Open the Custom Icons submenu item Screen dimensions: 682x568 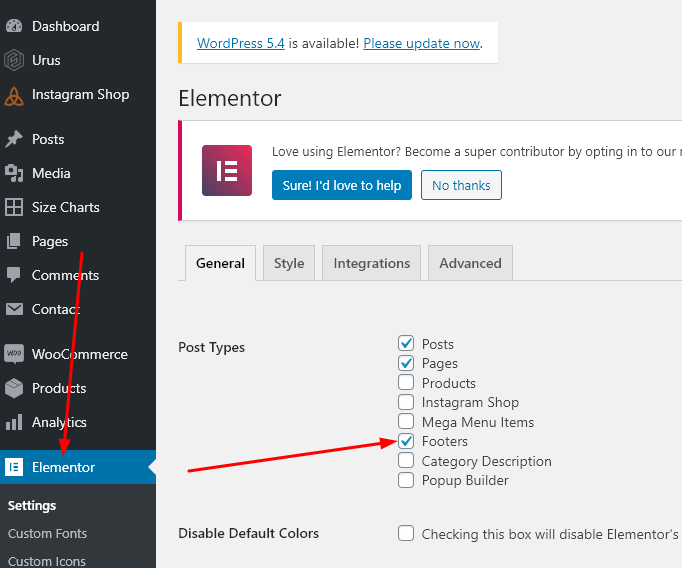tap(47, 561)
